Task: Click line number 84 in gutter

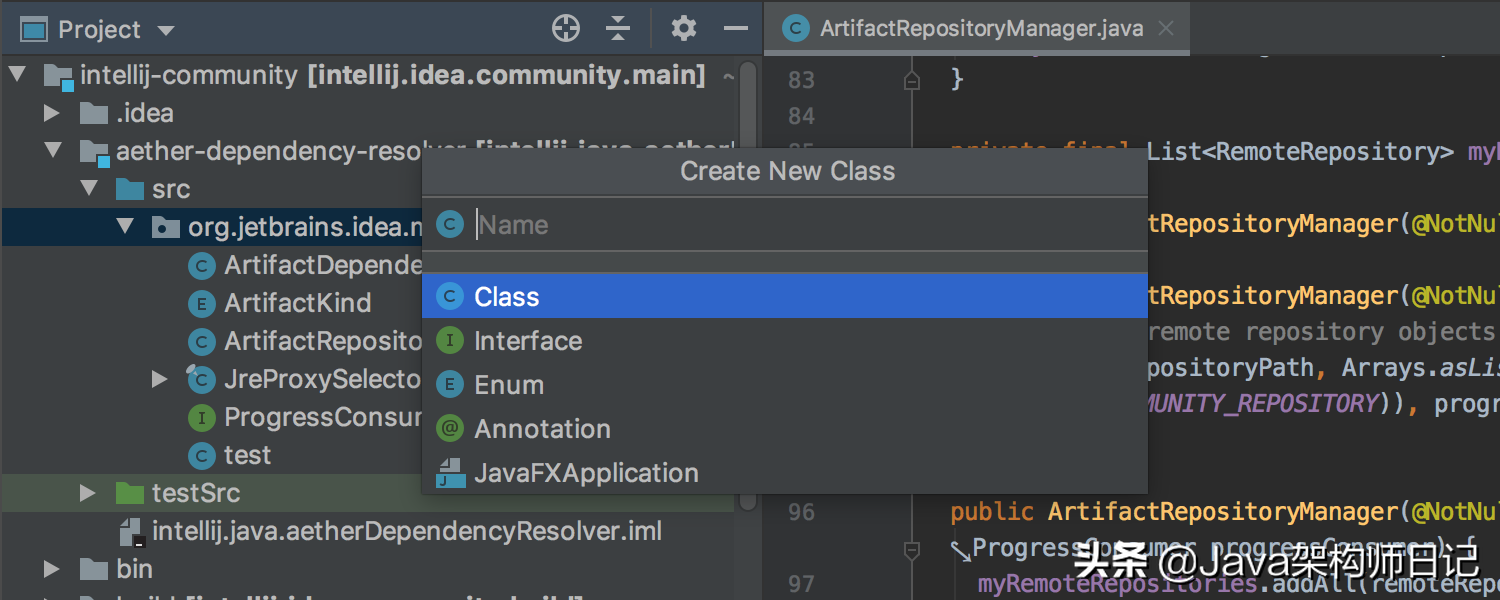Action: pyautogui.click(x=802, y=116)
